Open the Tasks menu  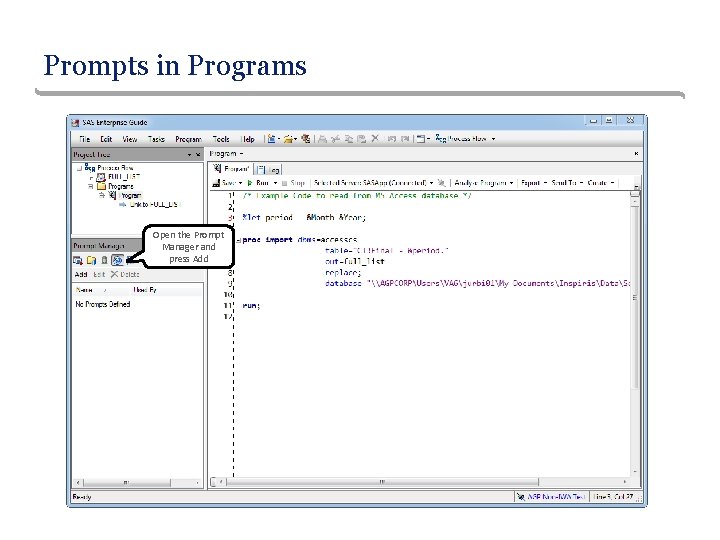(x=156, y=139)
